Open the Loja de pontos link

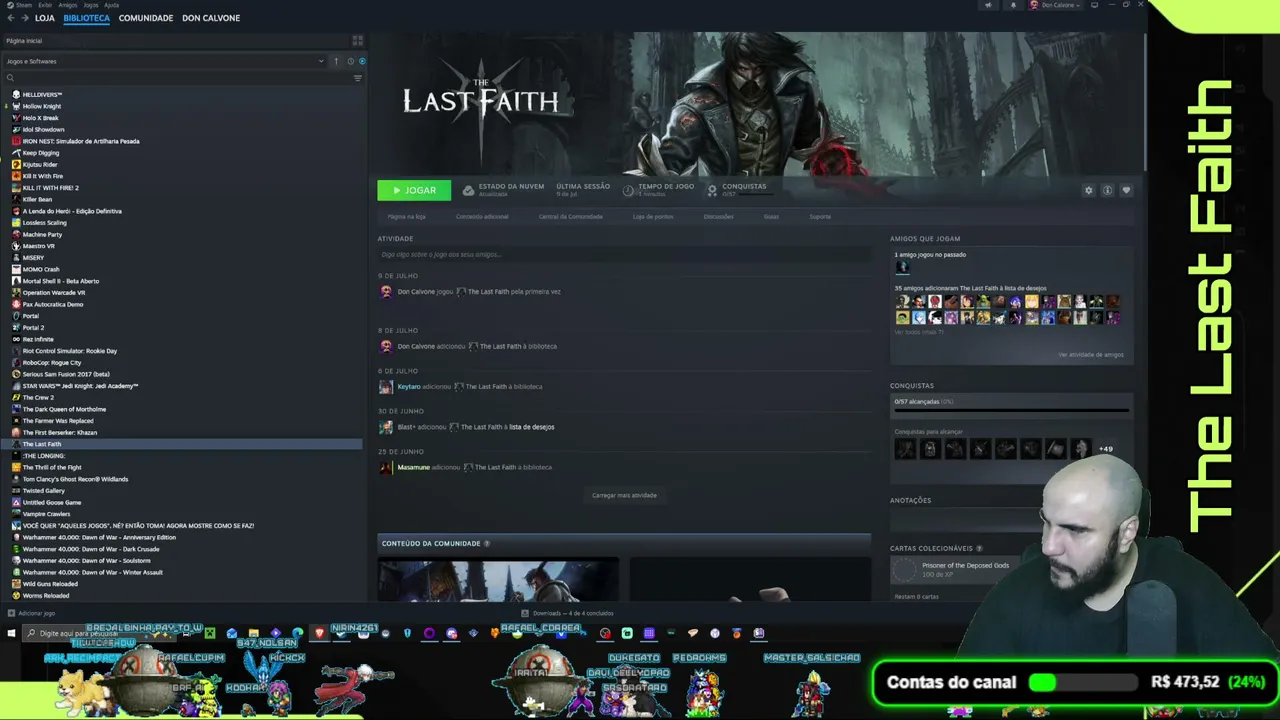click(653, 216)
